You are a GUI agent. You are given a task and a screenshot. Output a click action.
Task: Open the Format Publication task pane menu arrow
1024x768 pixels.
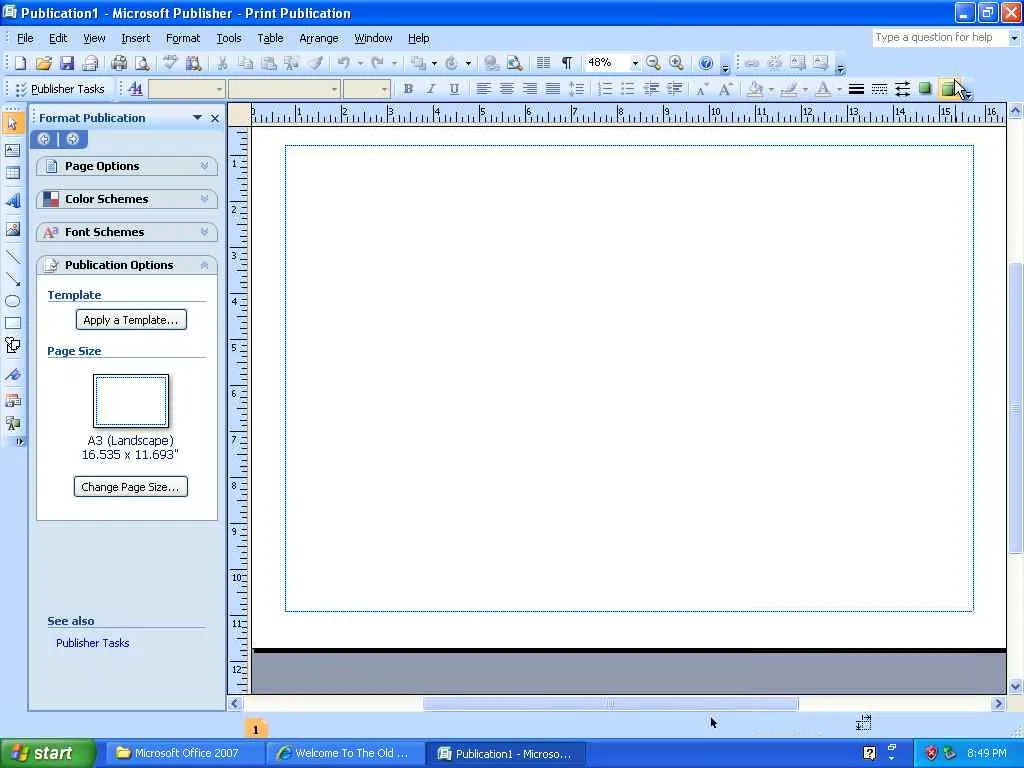197,118
